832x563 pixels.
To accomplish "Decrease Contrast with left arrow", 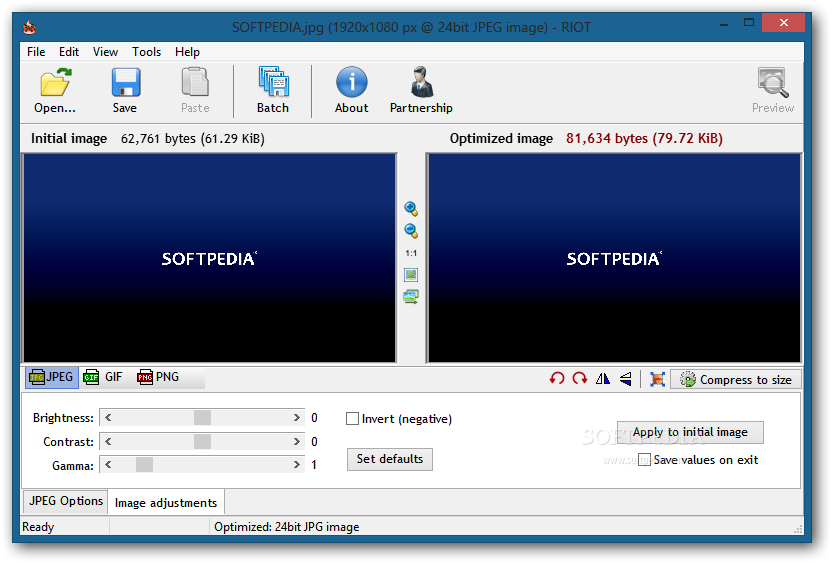I will 108,441.
